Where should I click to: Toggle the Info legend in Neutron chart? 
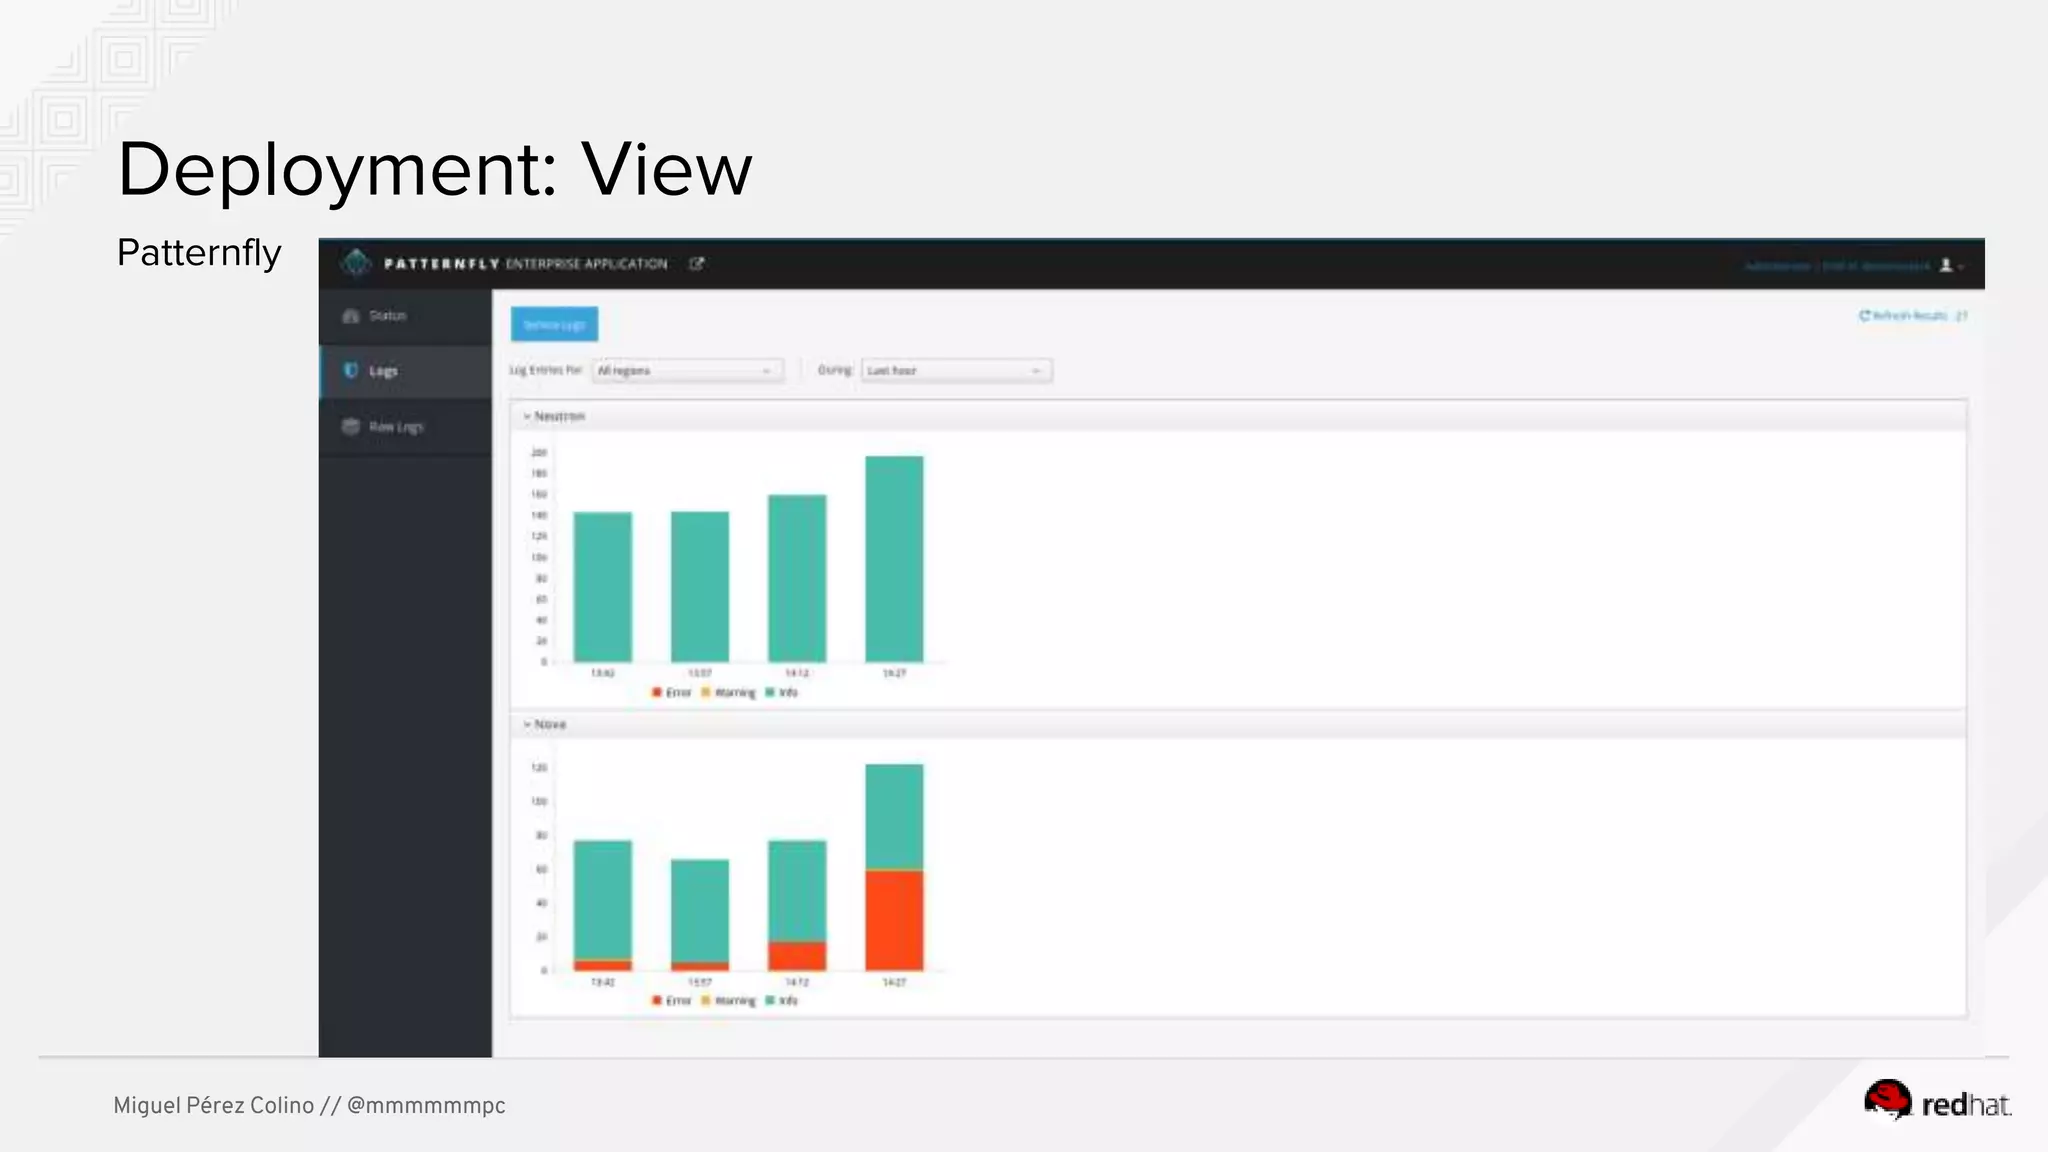click(x=782, y=692)
